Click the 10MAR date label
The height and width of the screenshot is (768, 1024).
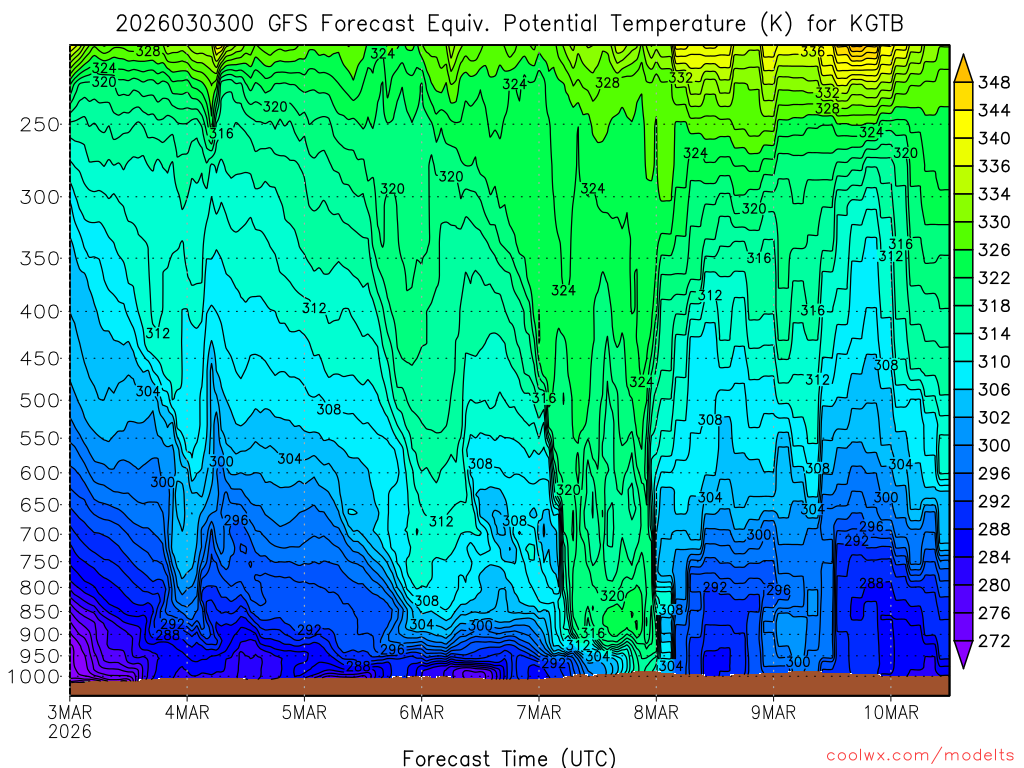pyautogui.click(x=891, y=711)
